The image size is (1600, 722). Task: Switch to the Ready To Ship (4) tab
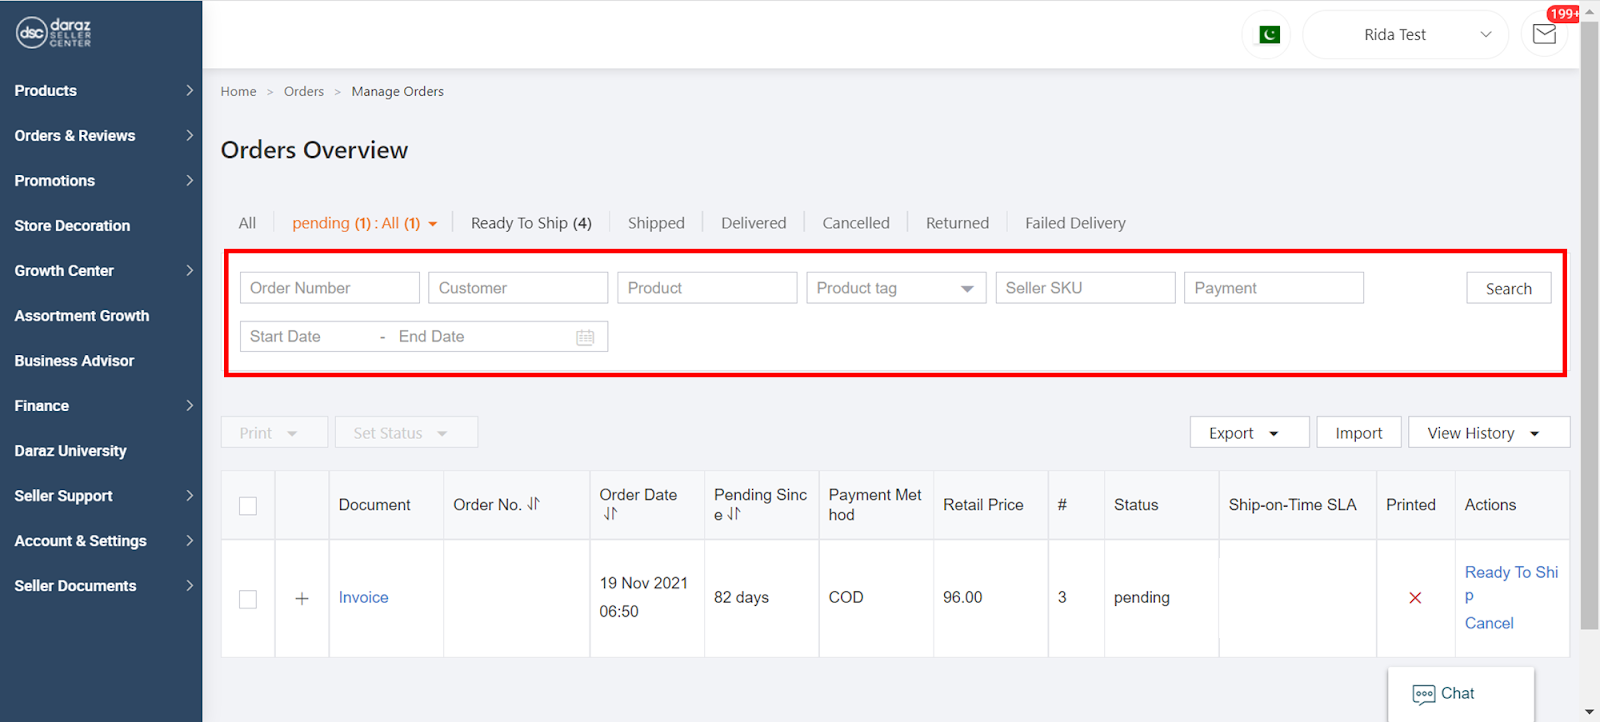531,223
